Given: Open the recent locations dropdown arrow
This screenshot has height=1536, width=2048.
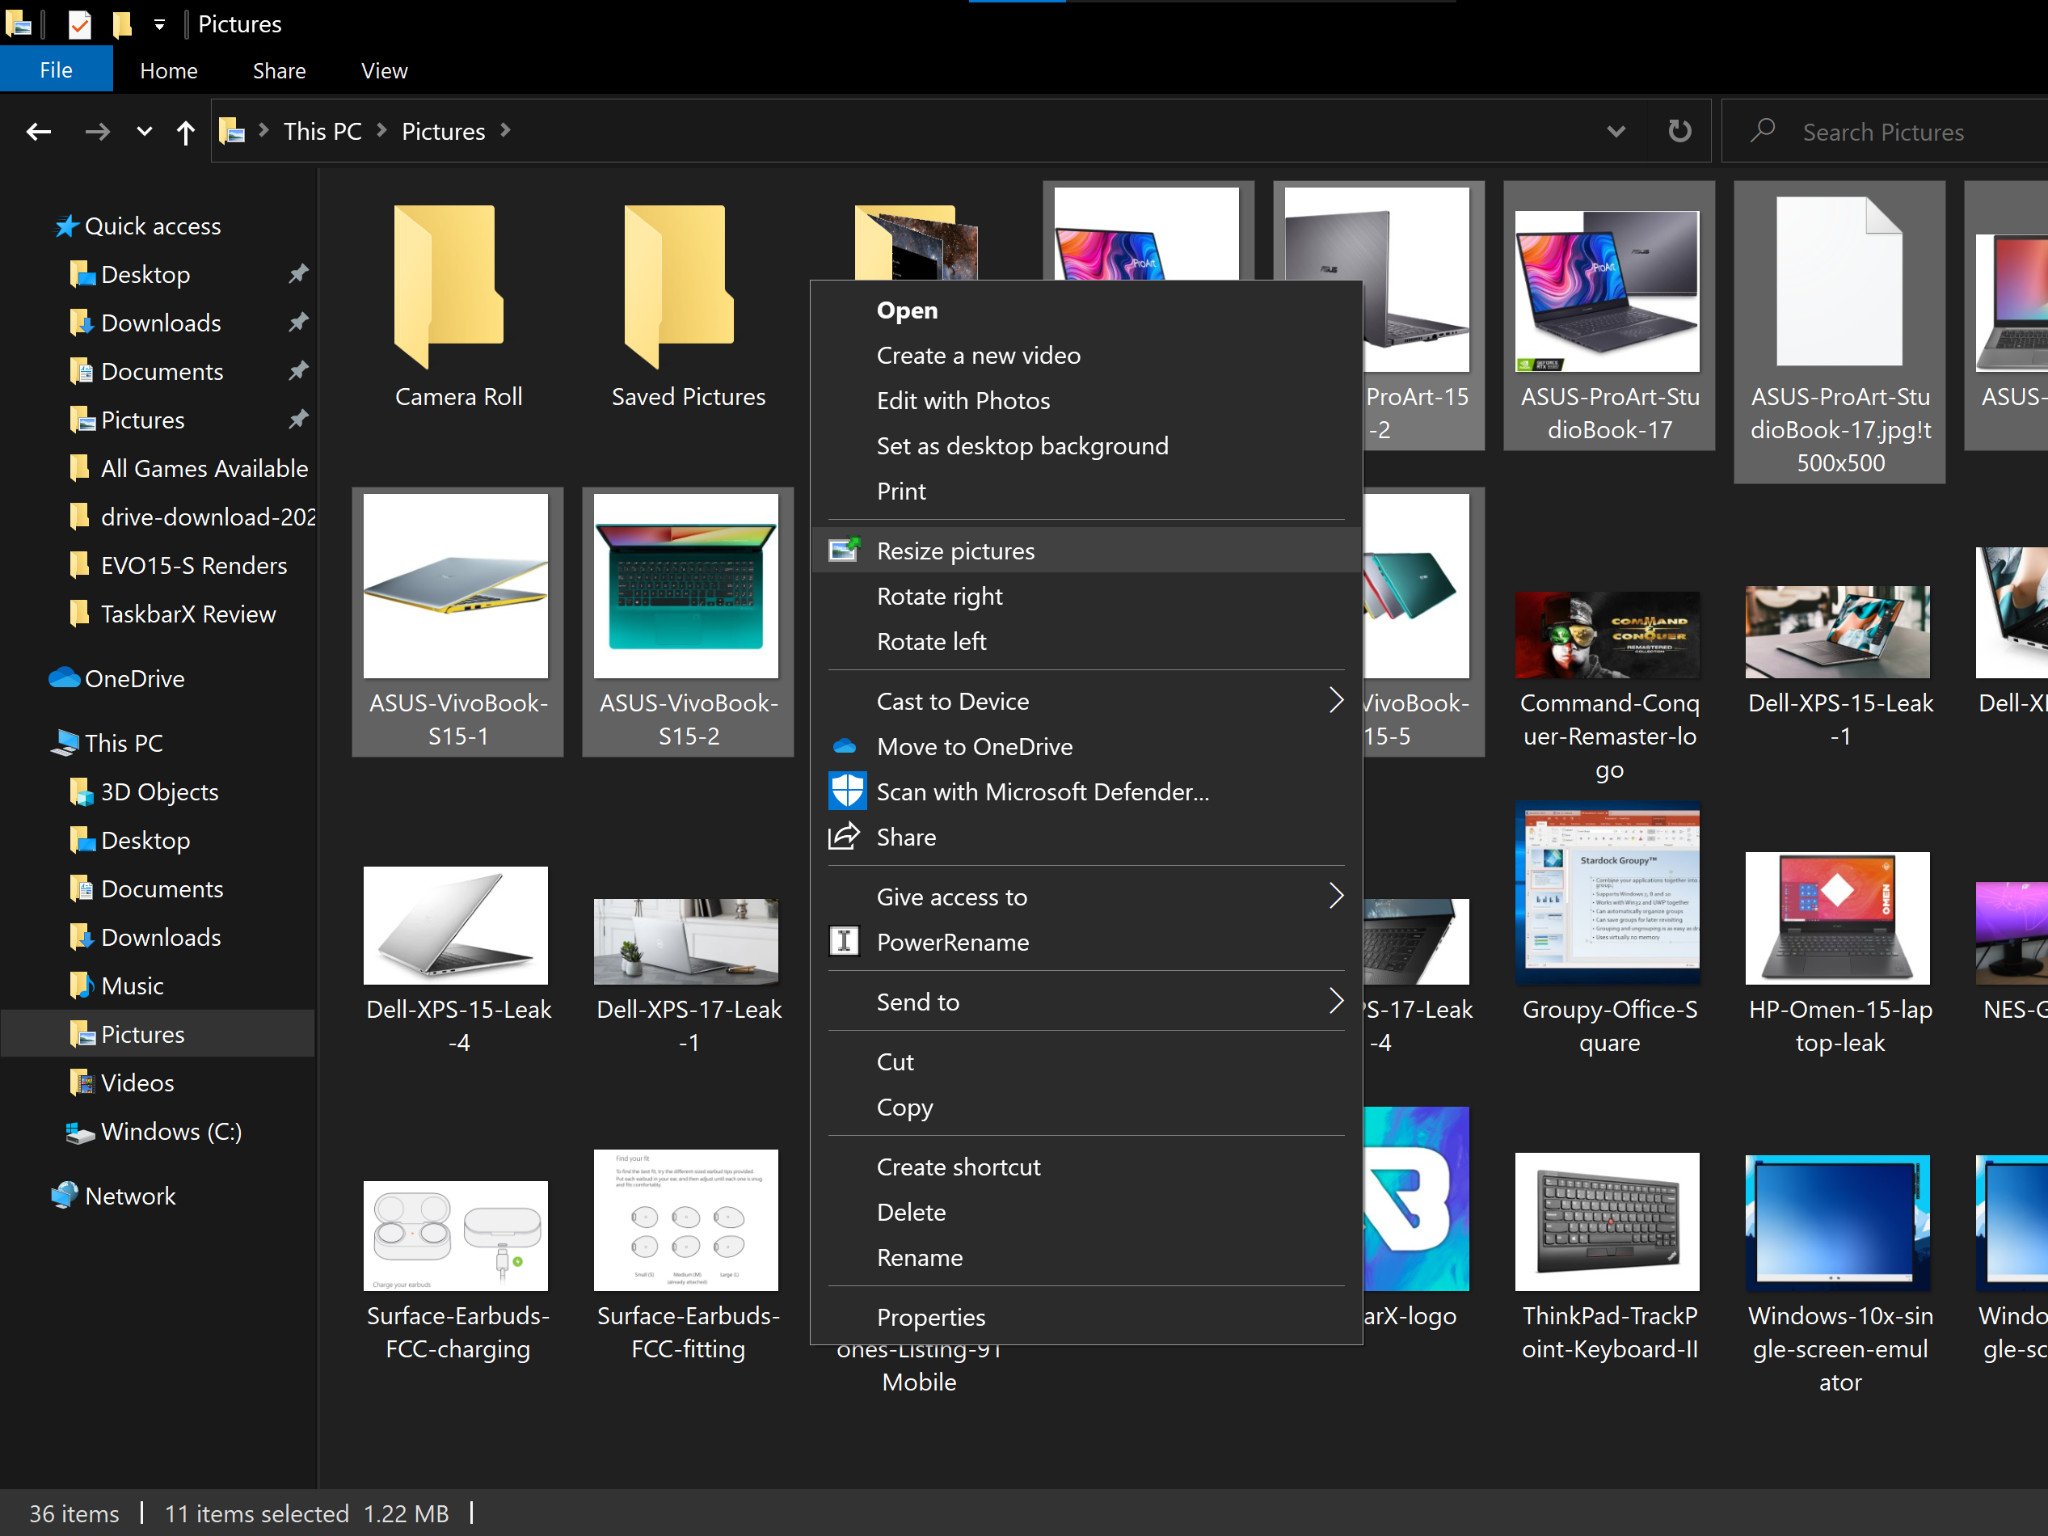Looking at the screenshot, I should (144, 131).
